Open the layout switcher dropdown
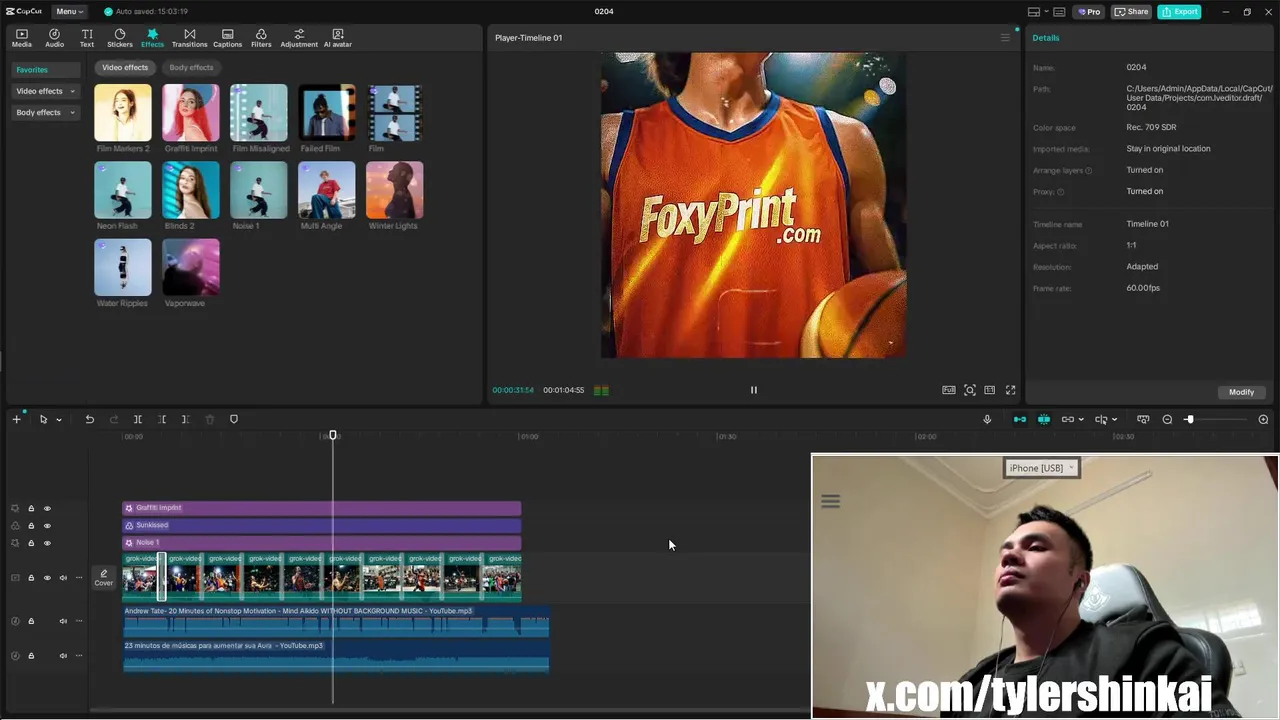The height and width of the screenshot is (720, 1280). [1037, 12]
